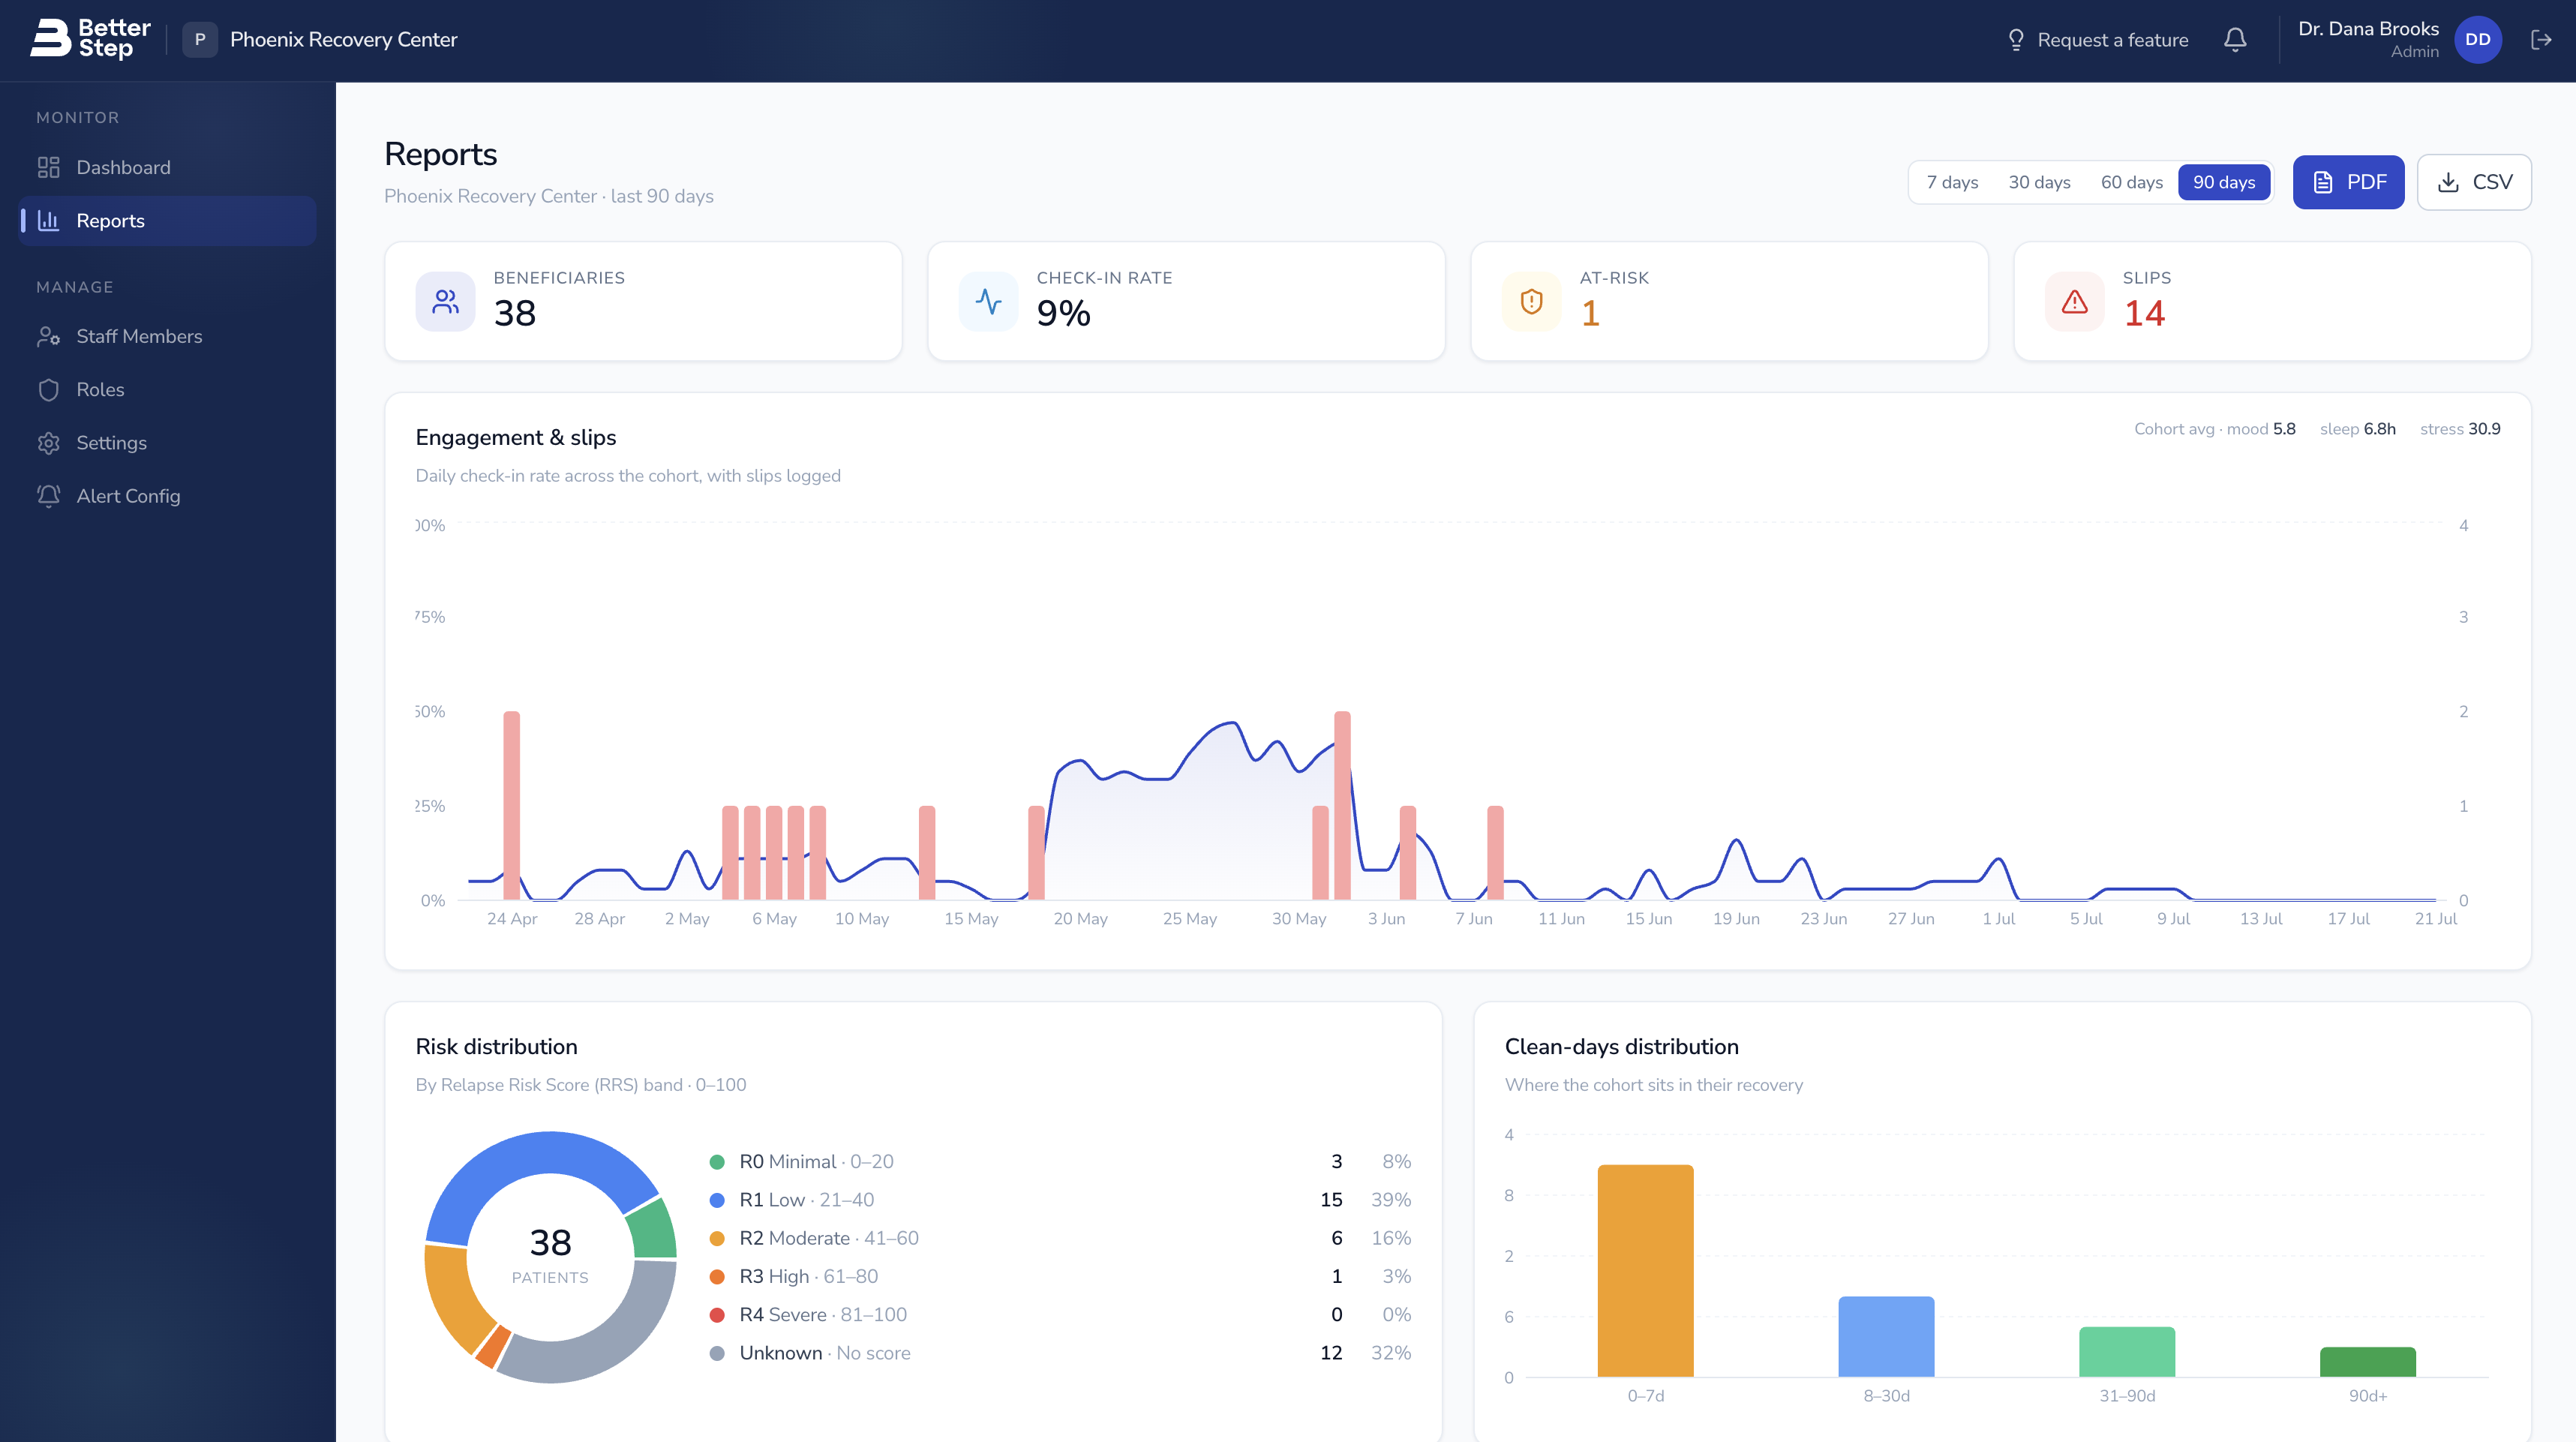Click the R2 Moderate 16% percentage
Image resolution: width=2576 pixels, height=1442 pixels.
coord(1390,1238)
